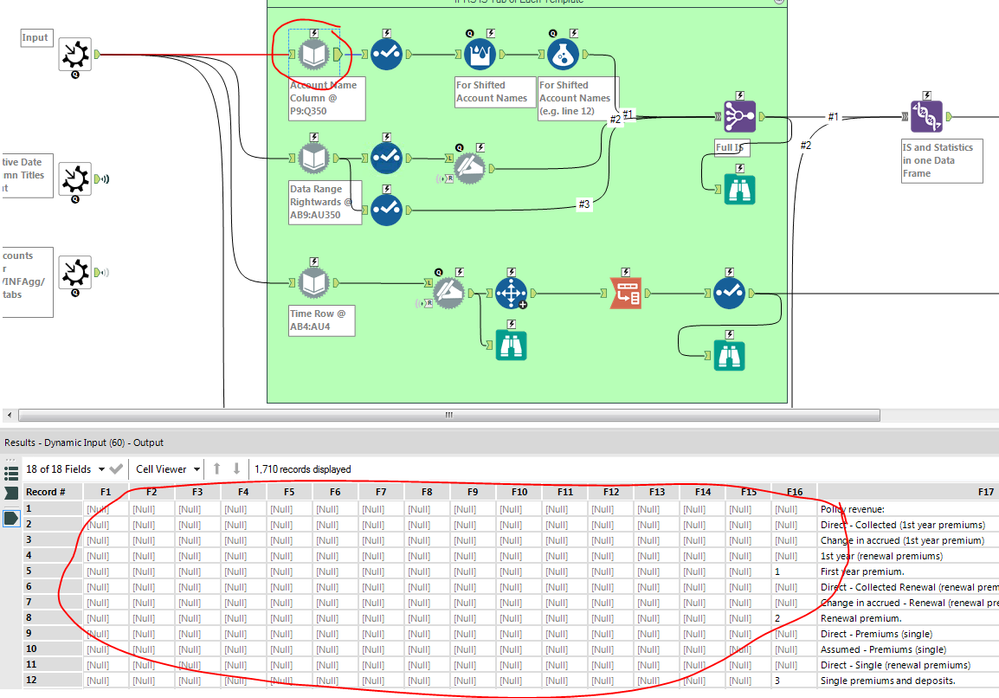The width and height of the screenshot is (999, 698).
Task: Select the Multi-Field Formula tool for Shifted Account Names
Action: point(480,54)
